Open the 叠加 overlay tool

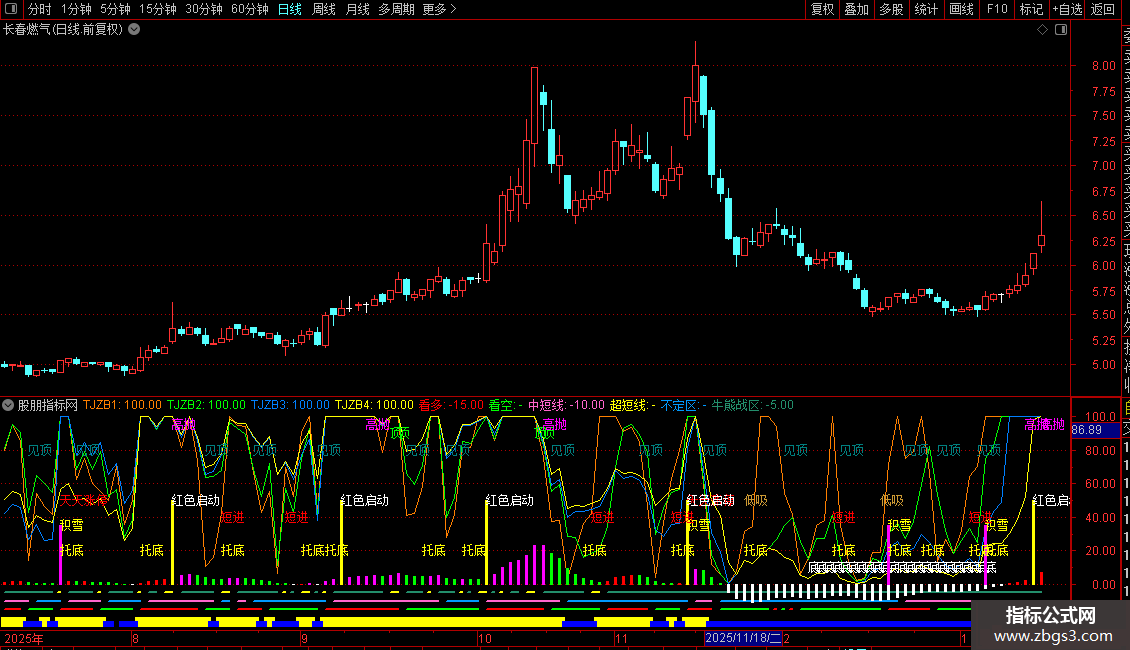(x=856, y=9)
